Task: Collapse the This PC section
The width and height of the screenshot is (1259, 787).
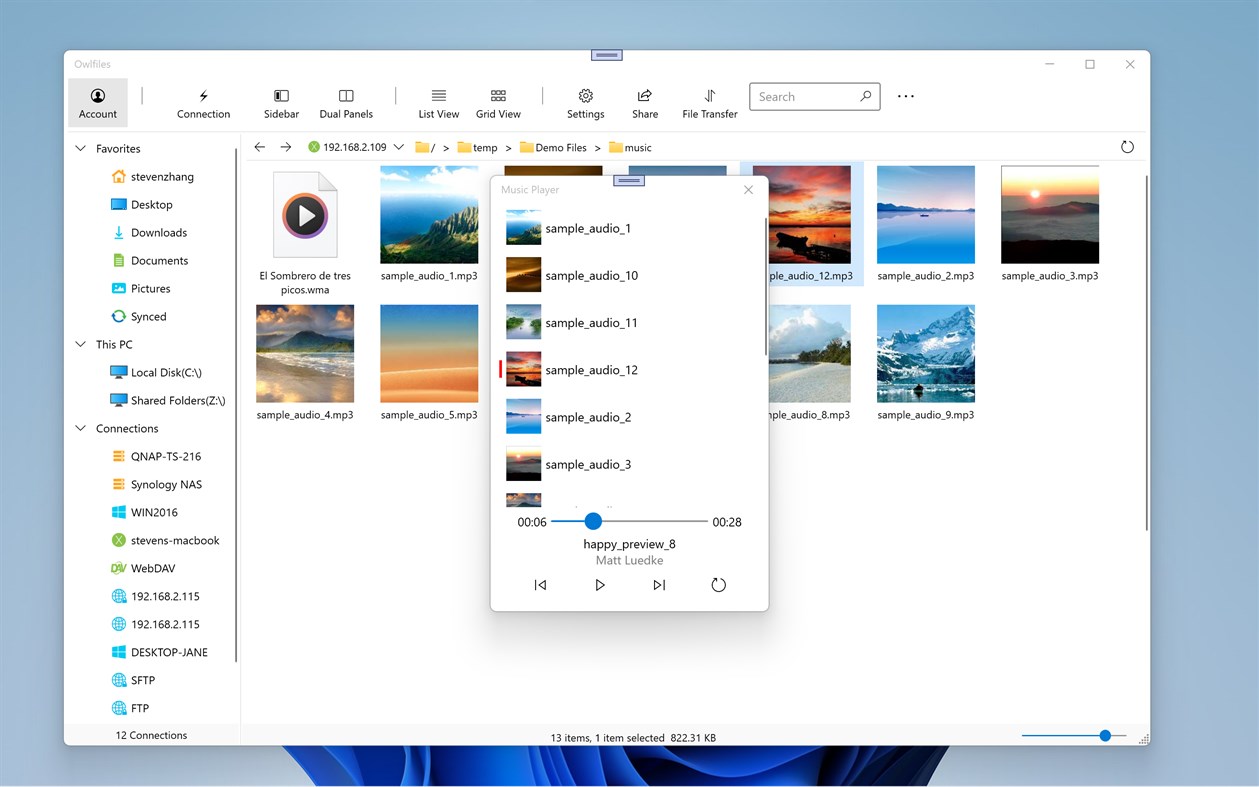Action: 80,344
